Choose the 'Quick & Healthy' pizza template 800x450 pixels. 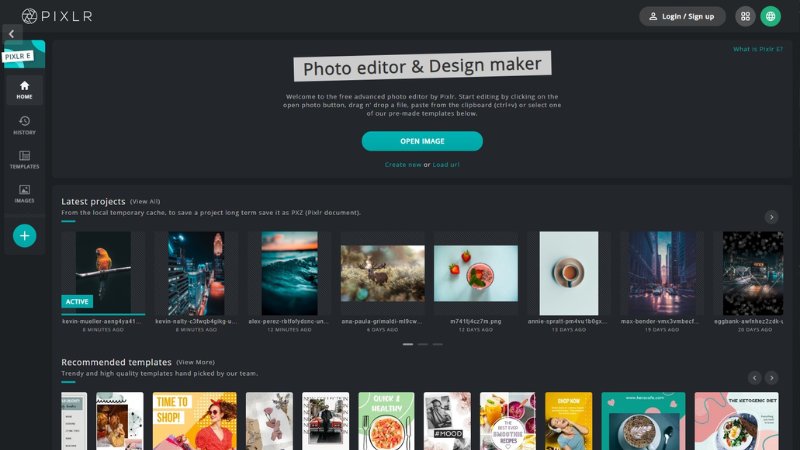[x=386, y=421]
